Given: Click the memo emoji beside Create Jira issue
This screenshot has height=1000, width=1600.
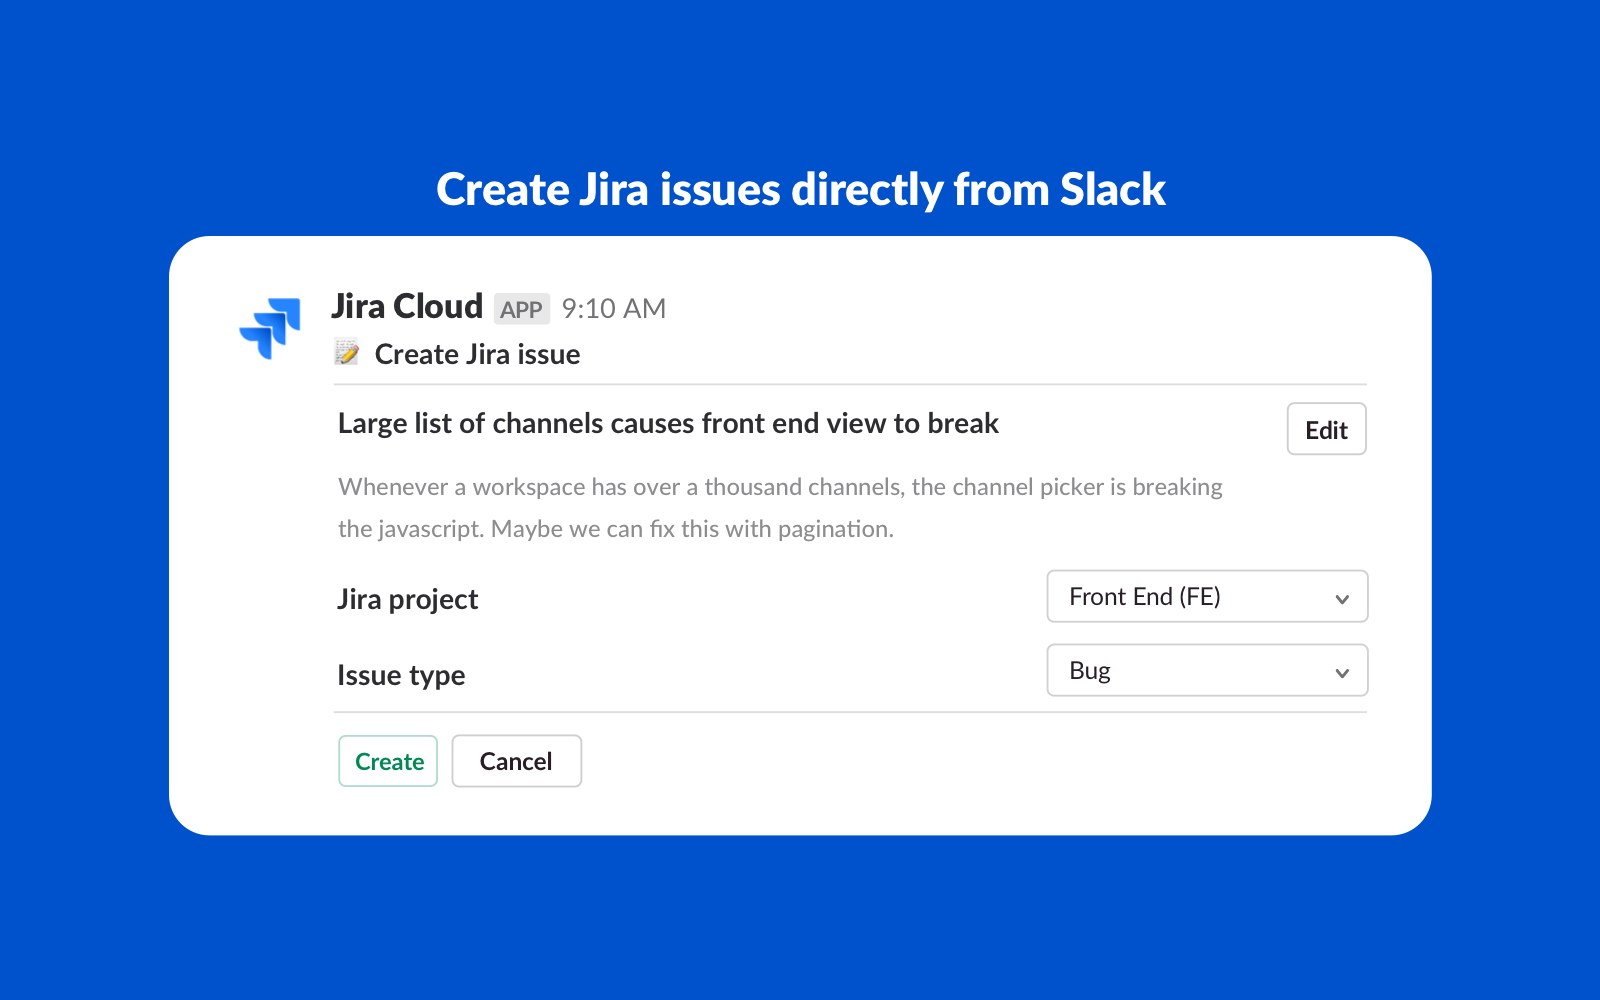Looking at the screenshot, I should 348,353.
